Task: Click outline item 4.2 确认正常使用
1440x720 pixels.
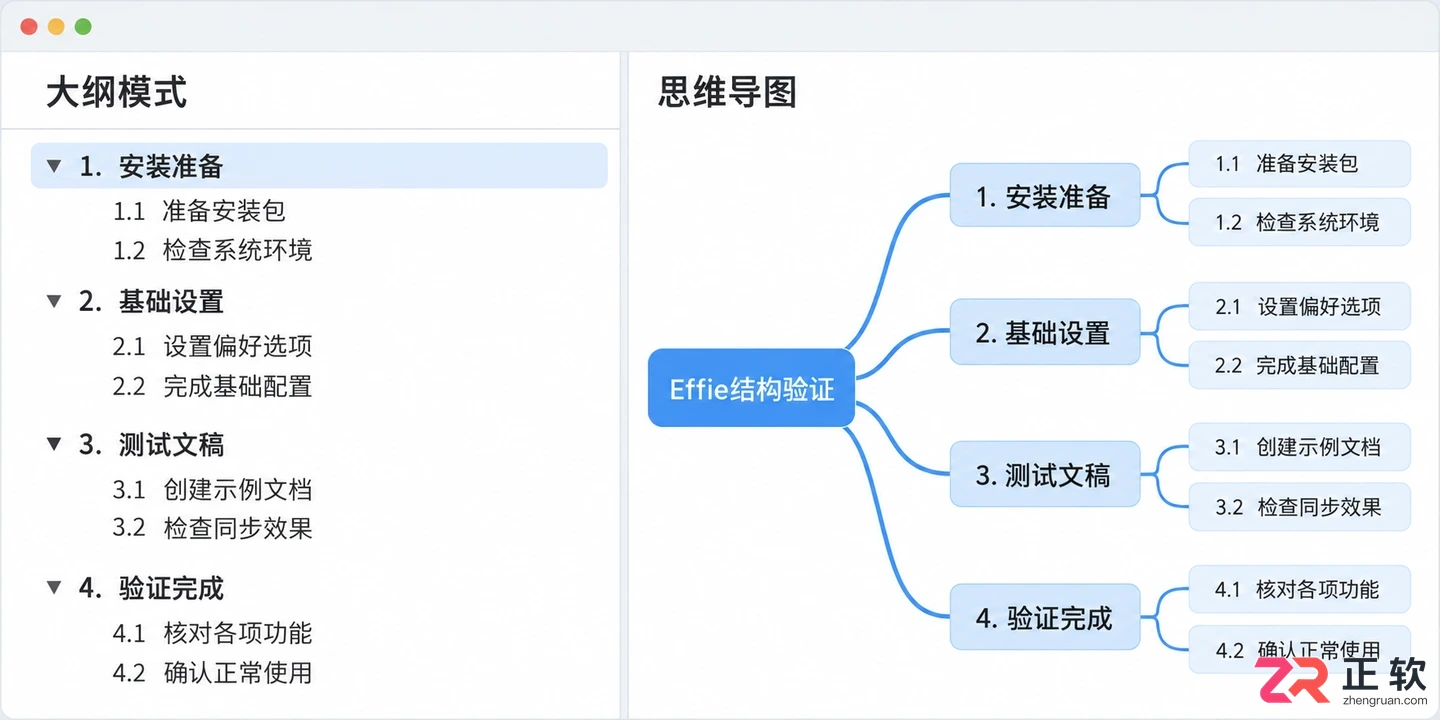Action: 212,673
